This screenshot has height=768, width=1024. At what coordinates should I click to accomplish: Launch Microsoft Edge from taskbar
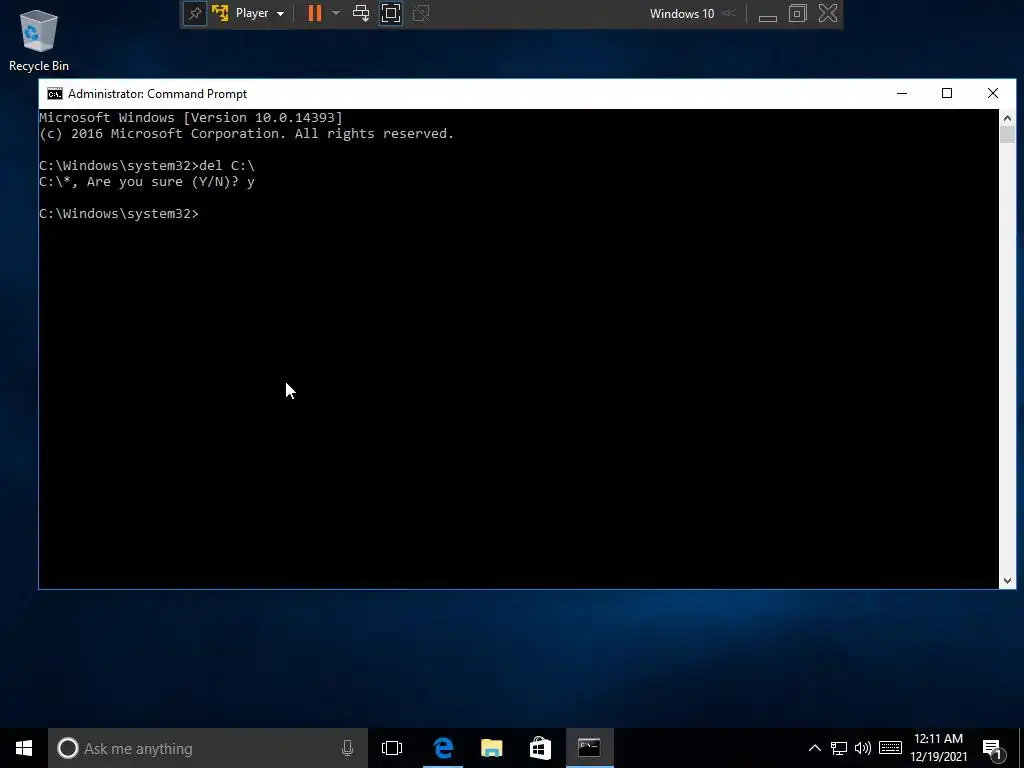443,748
